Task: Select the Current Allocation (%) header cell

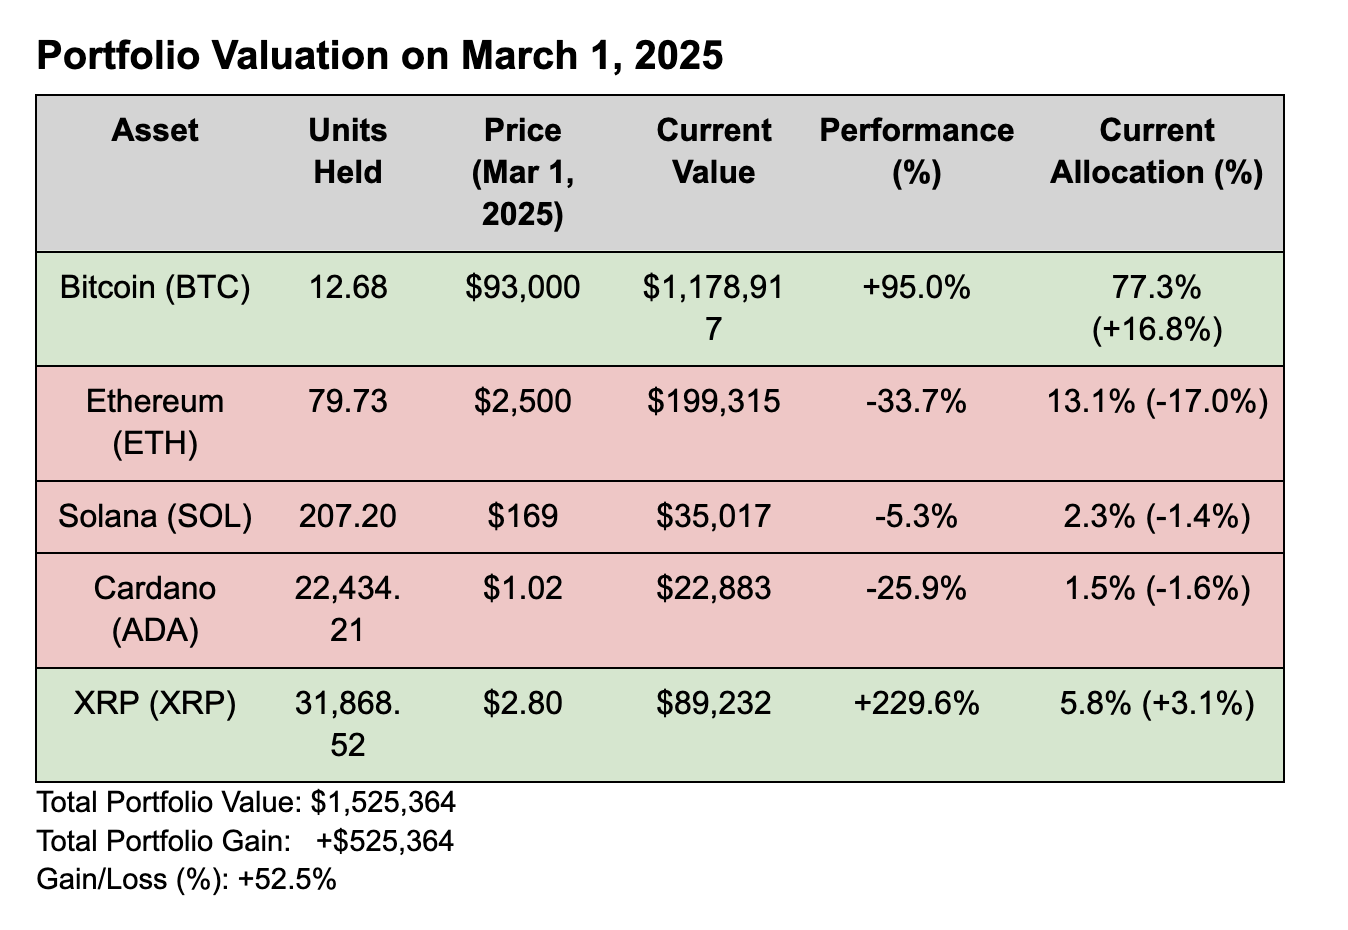Action: pyautogui.click(x=1156, y=151)
